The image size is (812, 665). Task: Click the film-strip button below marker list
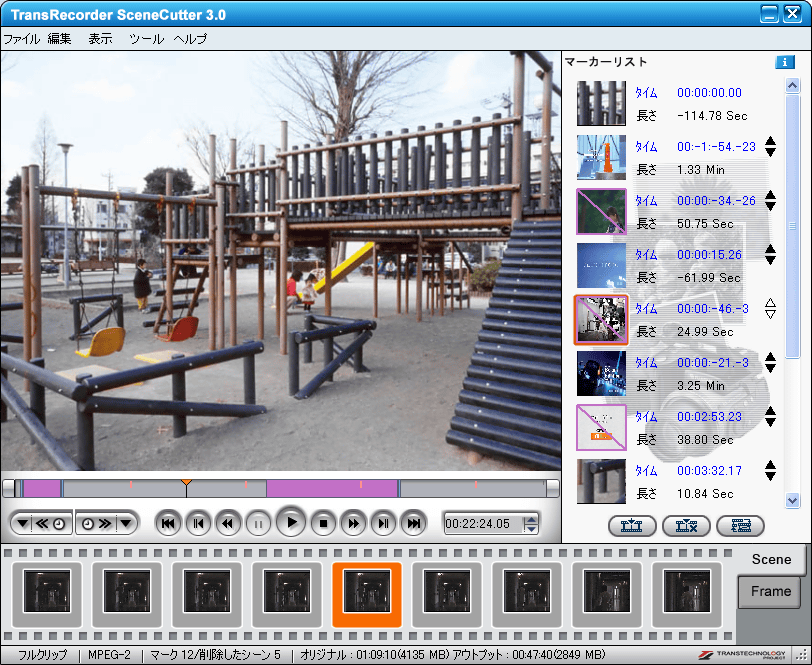coord(741,526)
